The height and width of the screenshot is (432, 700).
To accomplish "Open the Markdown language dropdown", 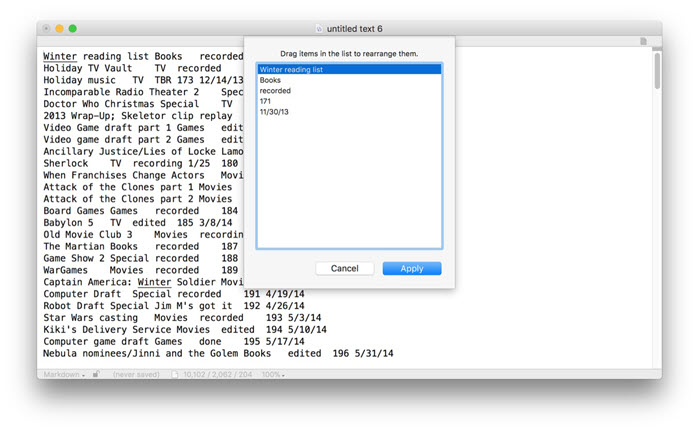I will point(64,374).
